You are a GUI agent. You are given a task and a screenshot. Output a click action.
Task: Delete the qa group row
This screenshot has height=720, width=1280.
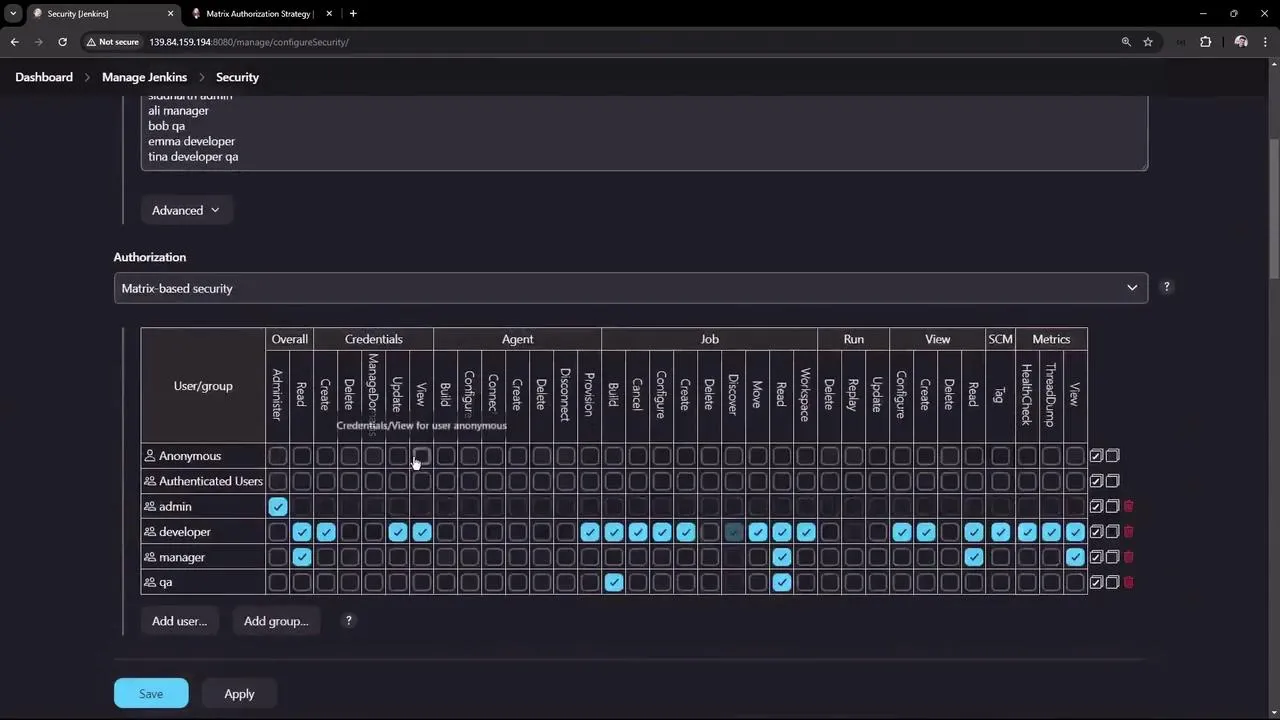1129,582
